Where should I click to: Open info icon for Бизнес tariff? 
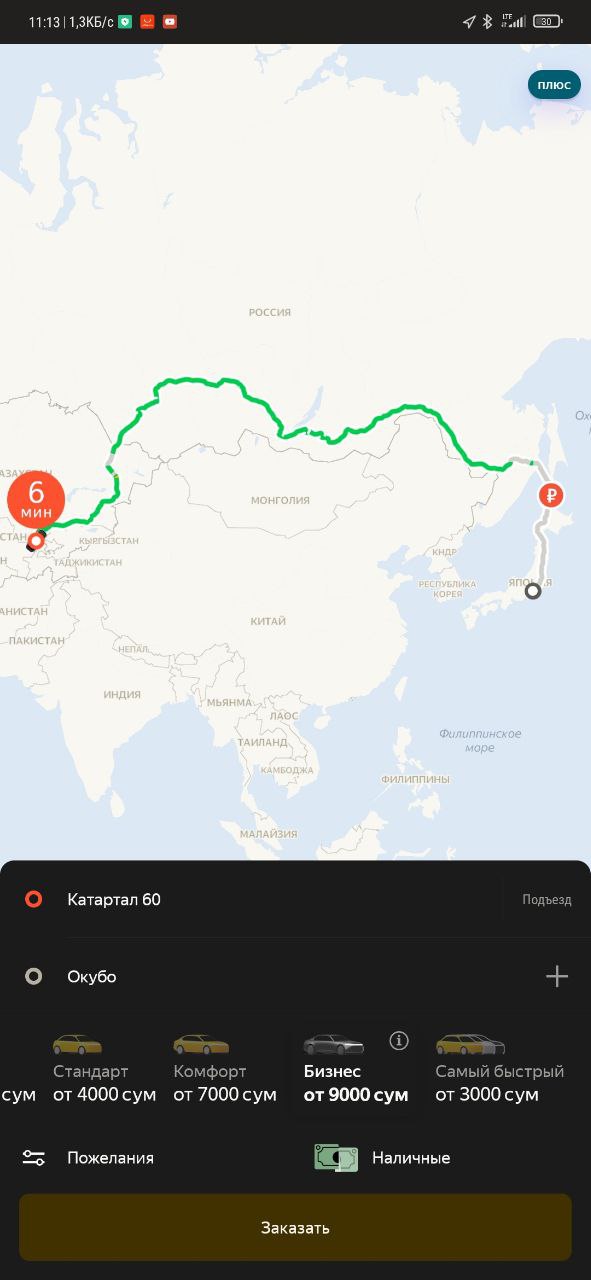coord(399,1041)
